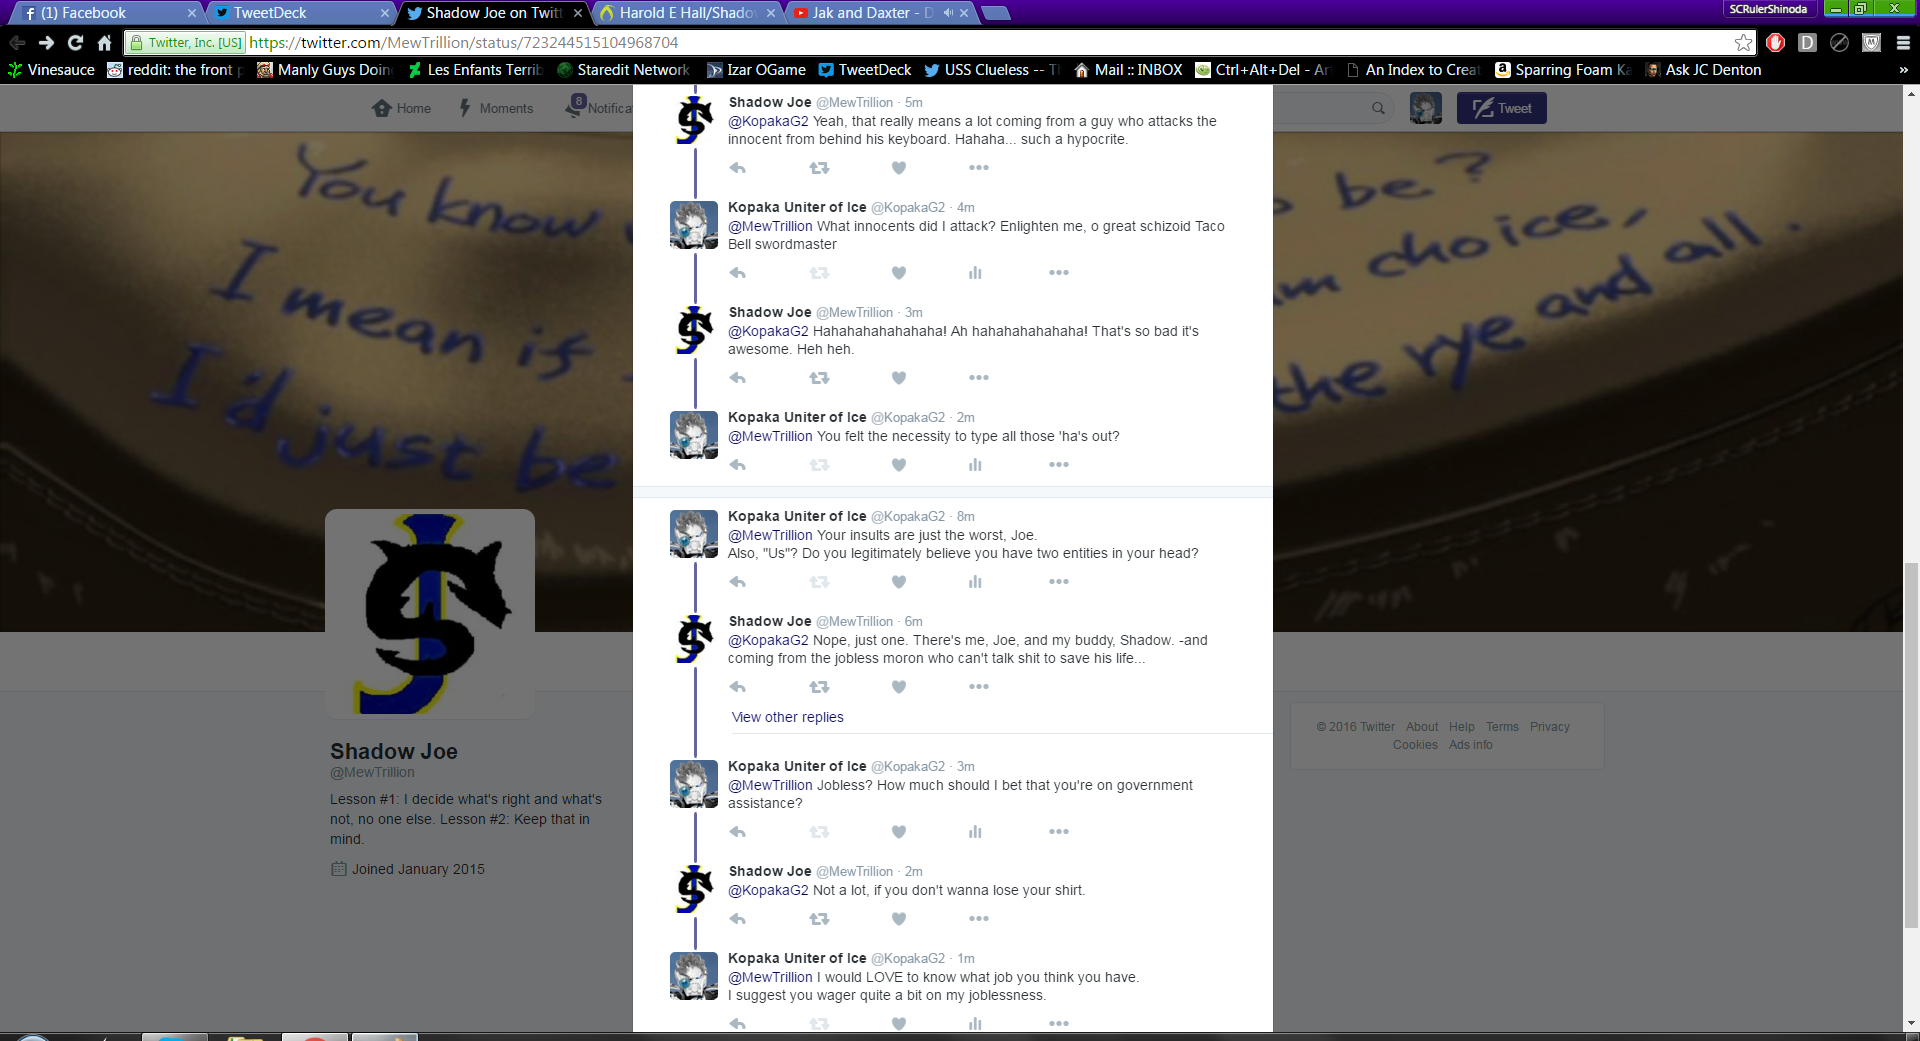The image size is (1920, 1041).
Task: Reply to Kopaka's 8m 'insults are the worst' tweet
Action: coord(738,582)
